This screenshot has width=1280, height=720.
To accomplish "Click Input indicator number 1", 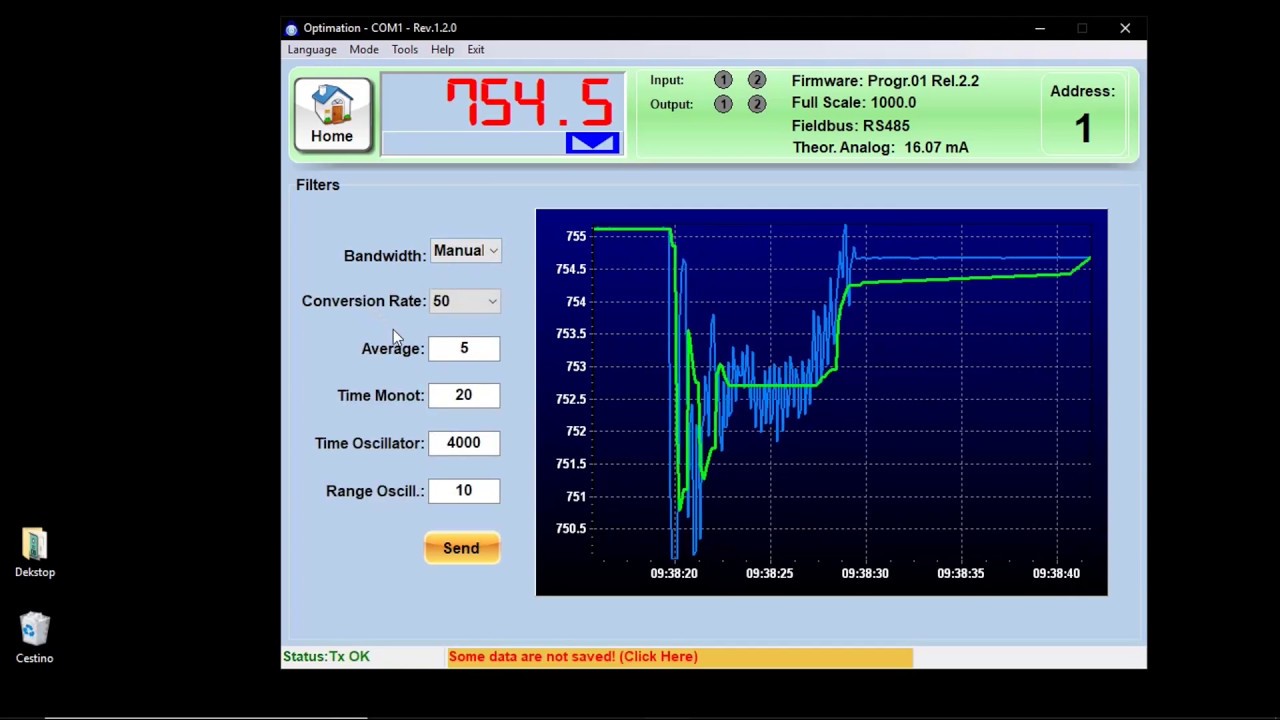I will 723,80.
